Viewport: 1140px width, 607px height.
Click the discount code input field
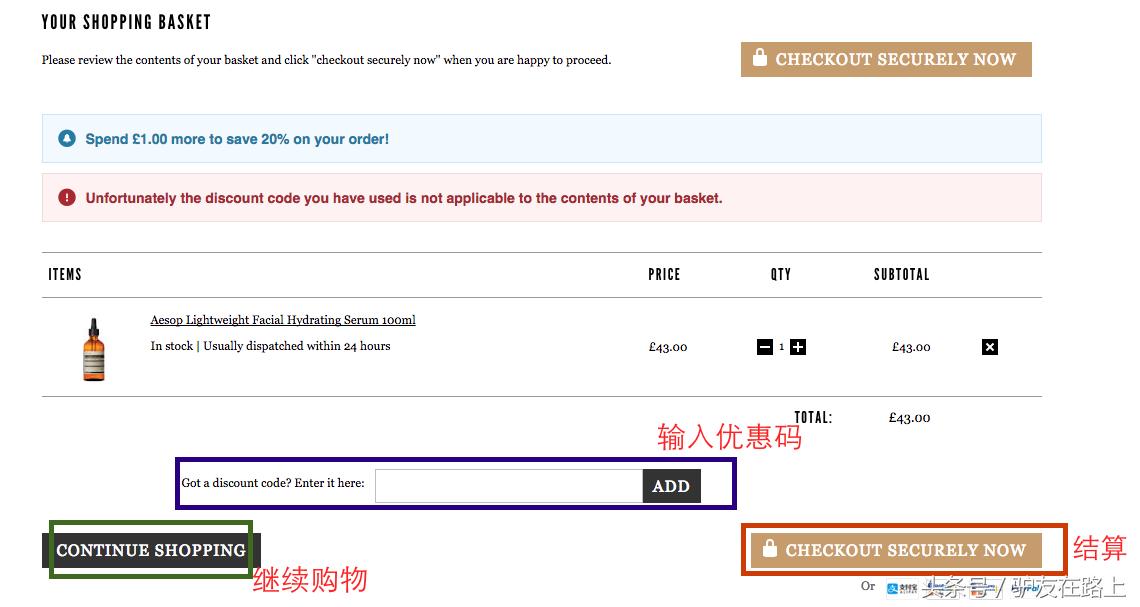(508, 485)
